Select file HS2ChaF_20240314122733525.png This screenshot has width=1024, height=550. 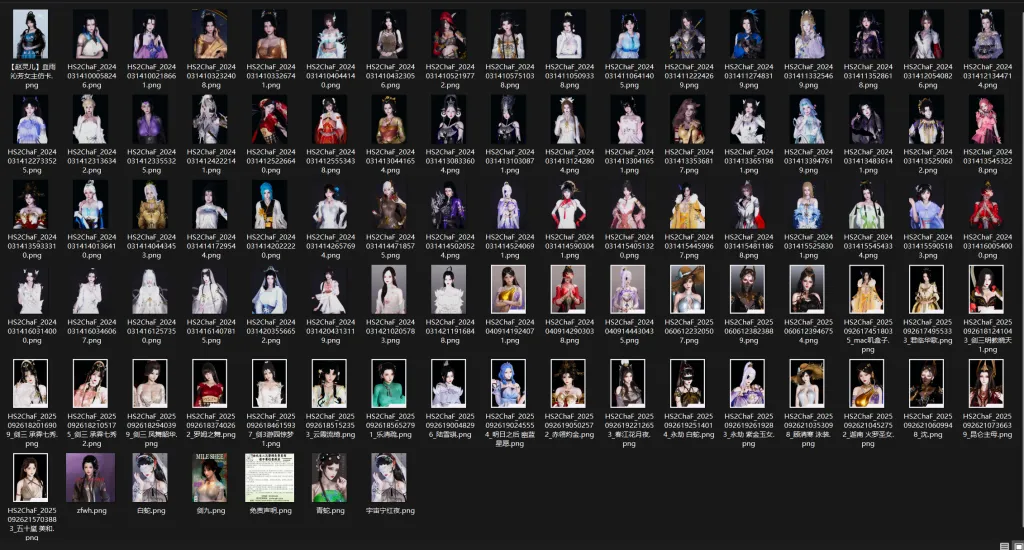click(x=31, y=120)
